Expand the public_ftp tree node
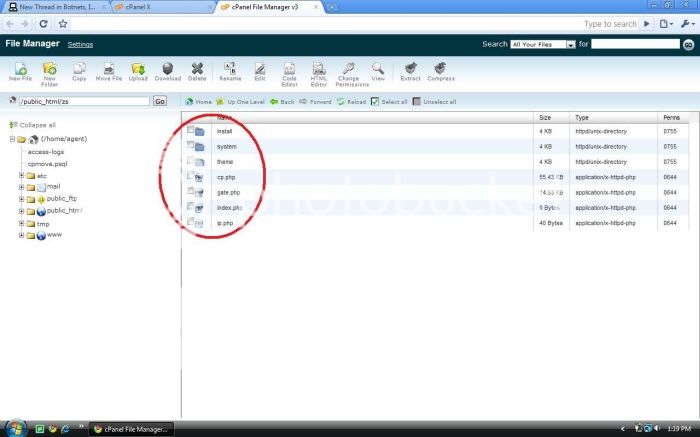The width and height of the screenshot is (700, 437). 21,199
